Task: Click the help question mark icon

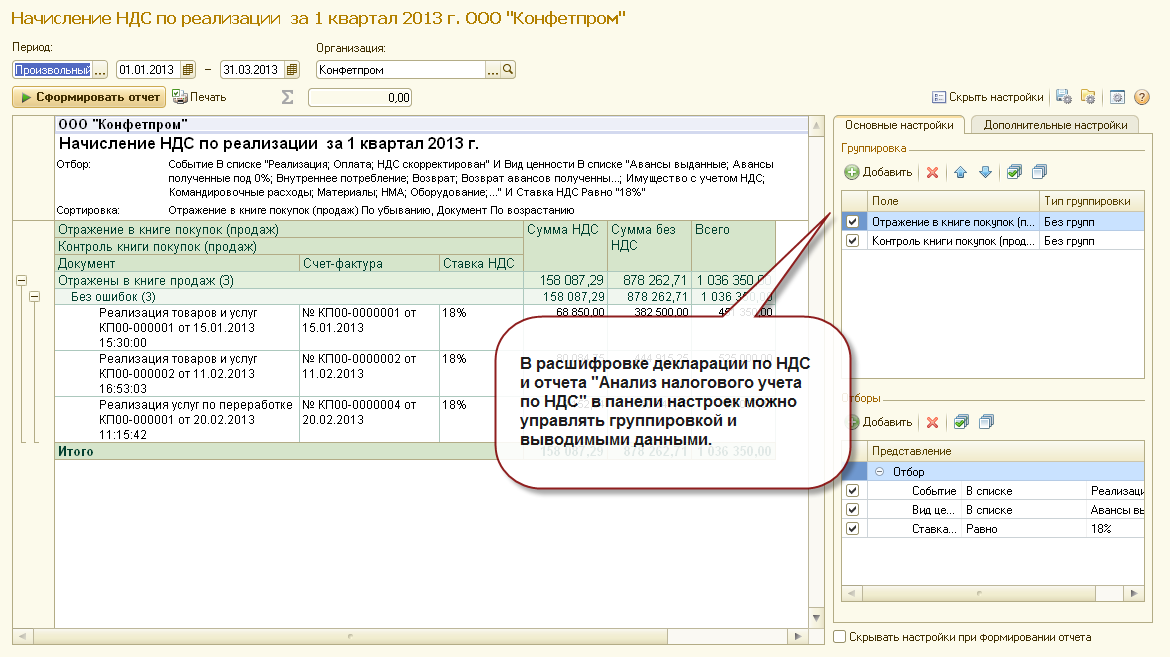Action: (1142, 97)
